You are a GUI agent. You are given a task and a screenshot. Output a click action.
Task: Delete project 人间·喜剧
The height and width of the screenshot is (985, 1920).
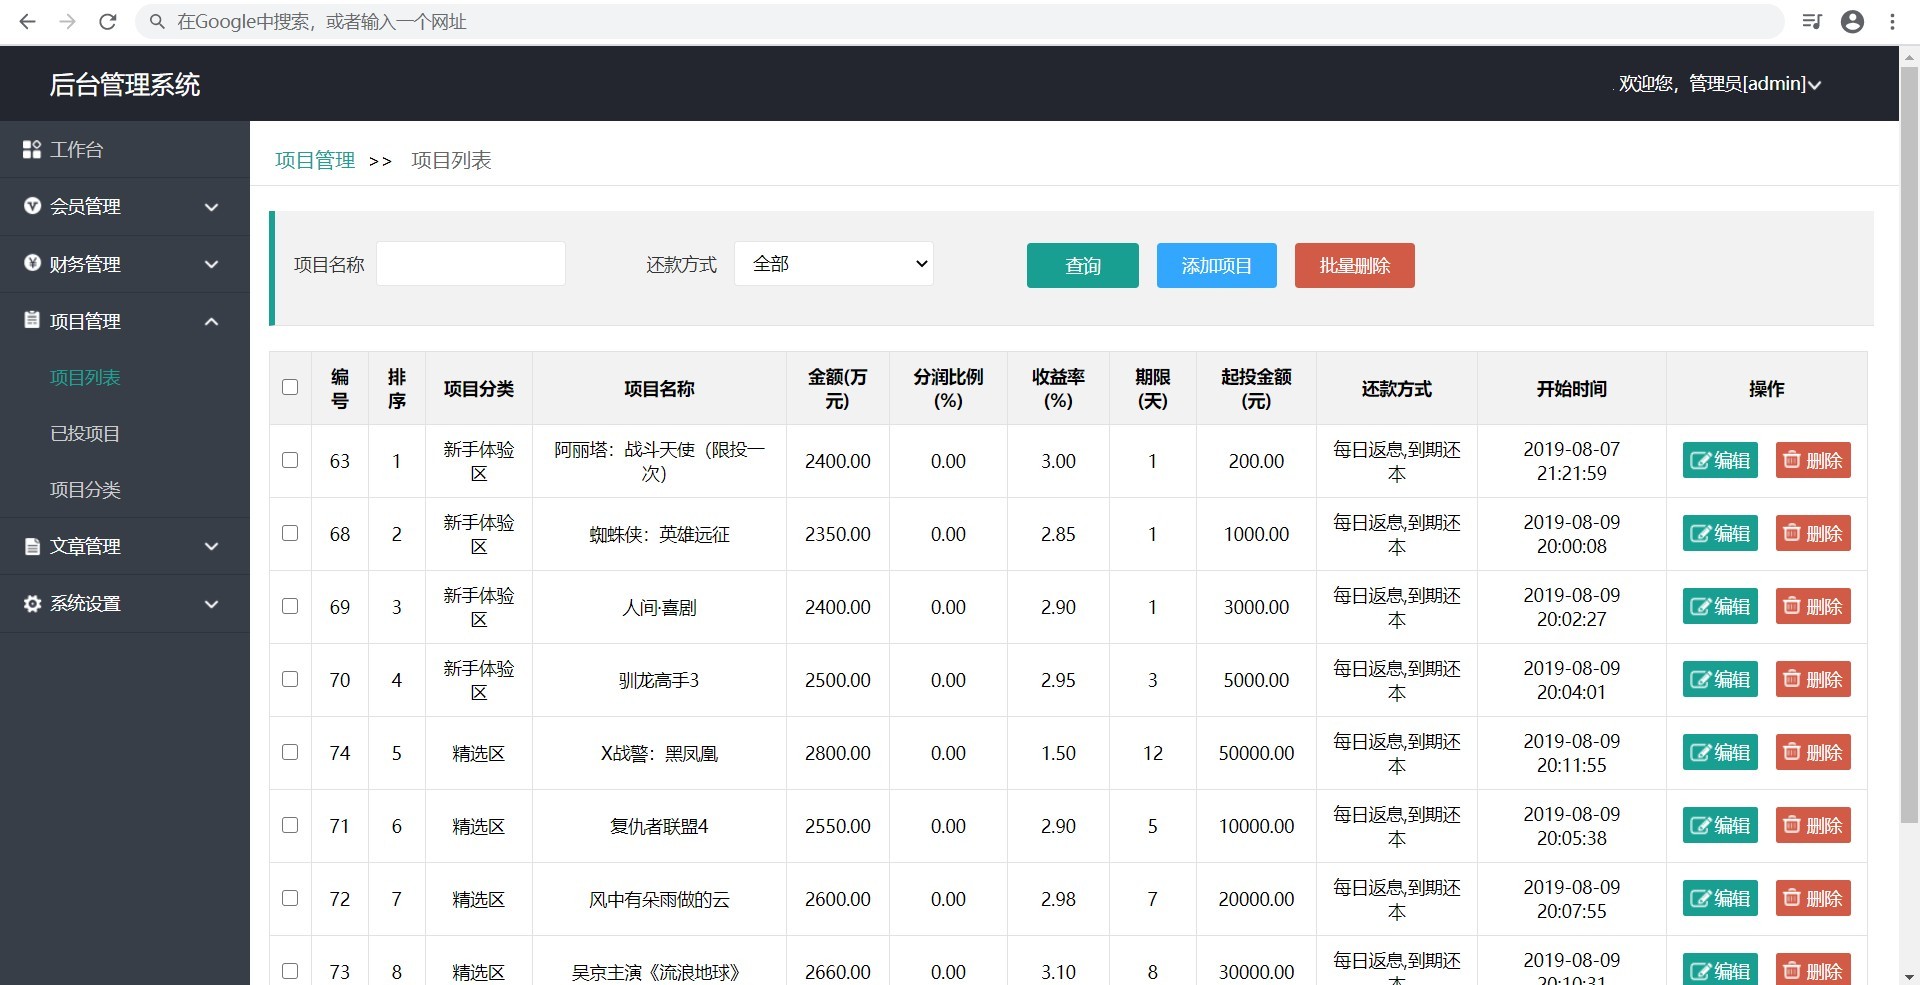point(1813,606)
